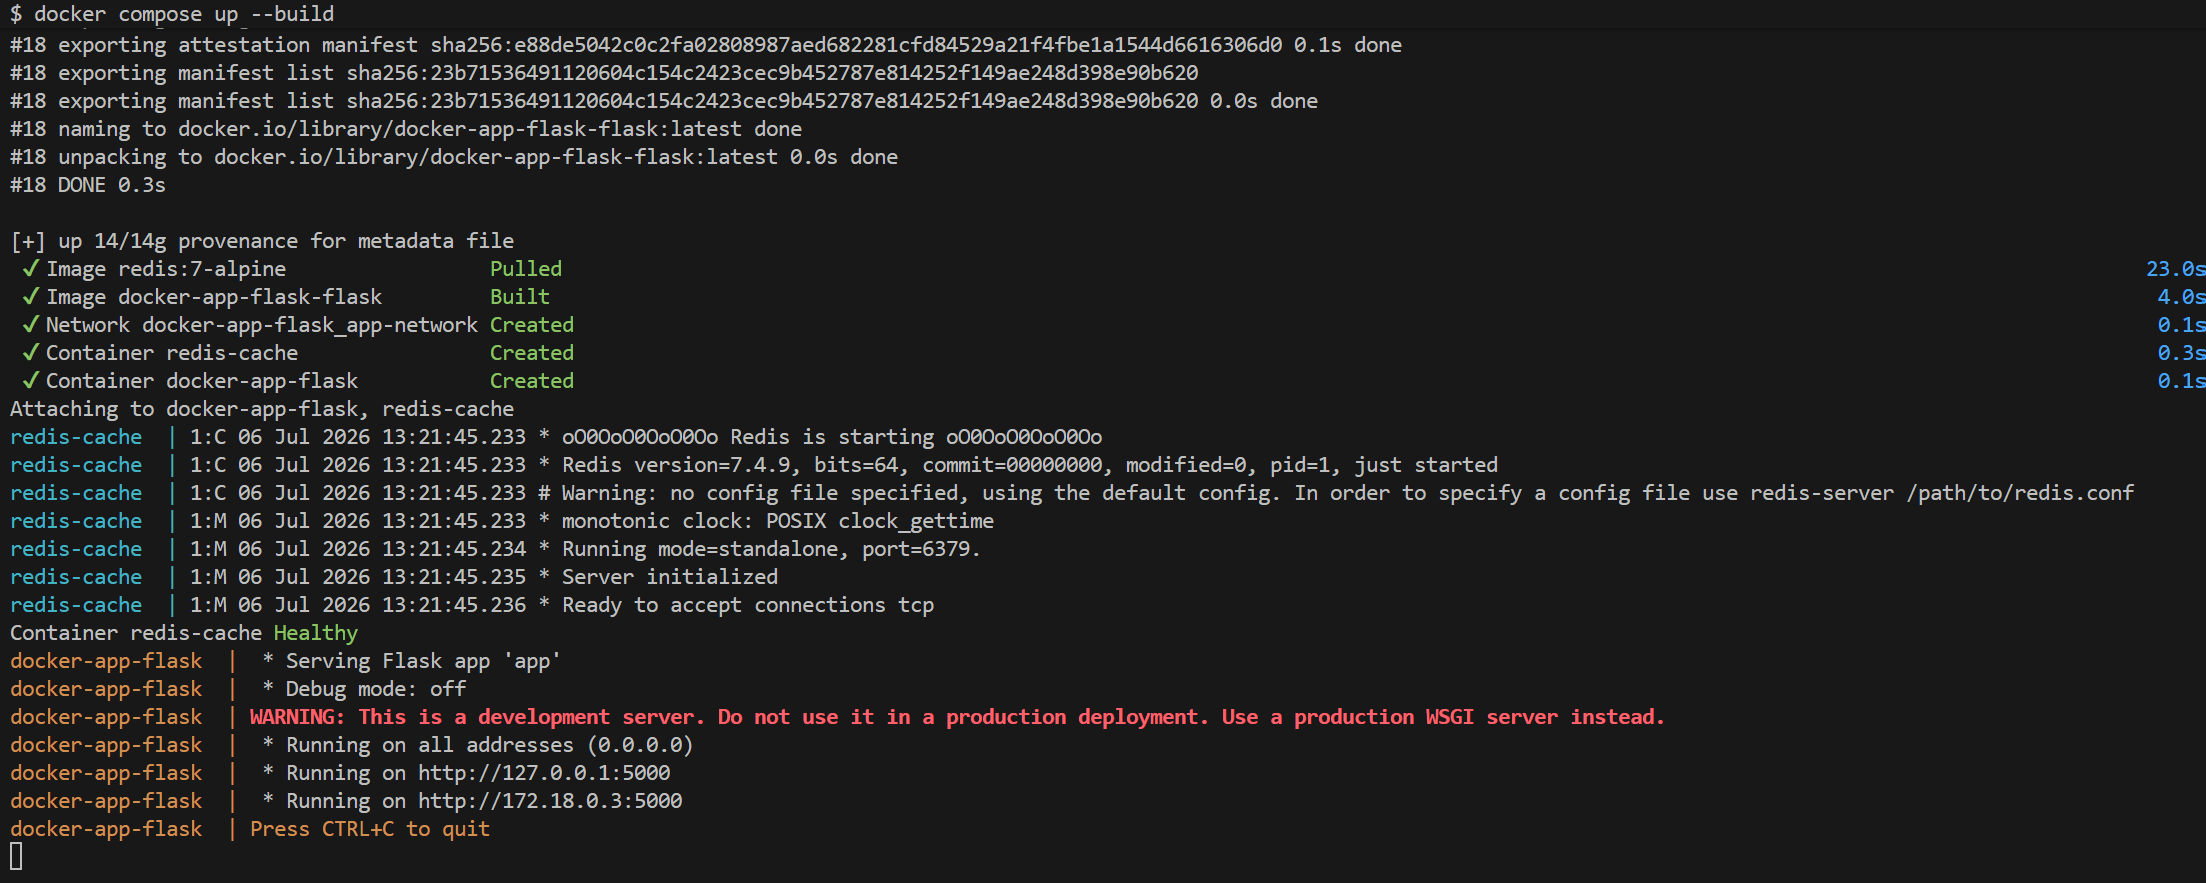The height and width of the screenshot is (883, 2206).
Task: Click the docker compose up --build command
Action: coord(184,14)
